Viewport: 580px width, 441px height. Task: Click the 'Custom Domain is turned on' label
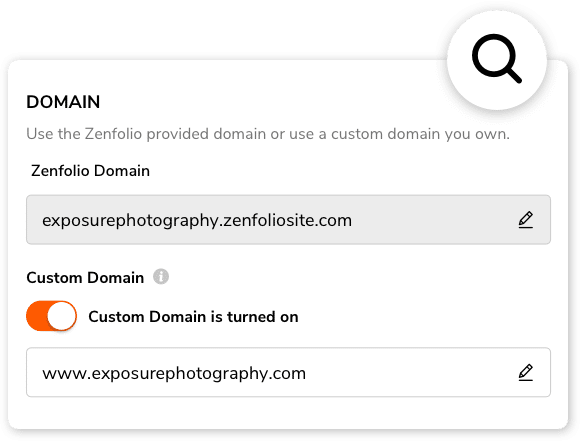(x=193, y=317)
